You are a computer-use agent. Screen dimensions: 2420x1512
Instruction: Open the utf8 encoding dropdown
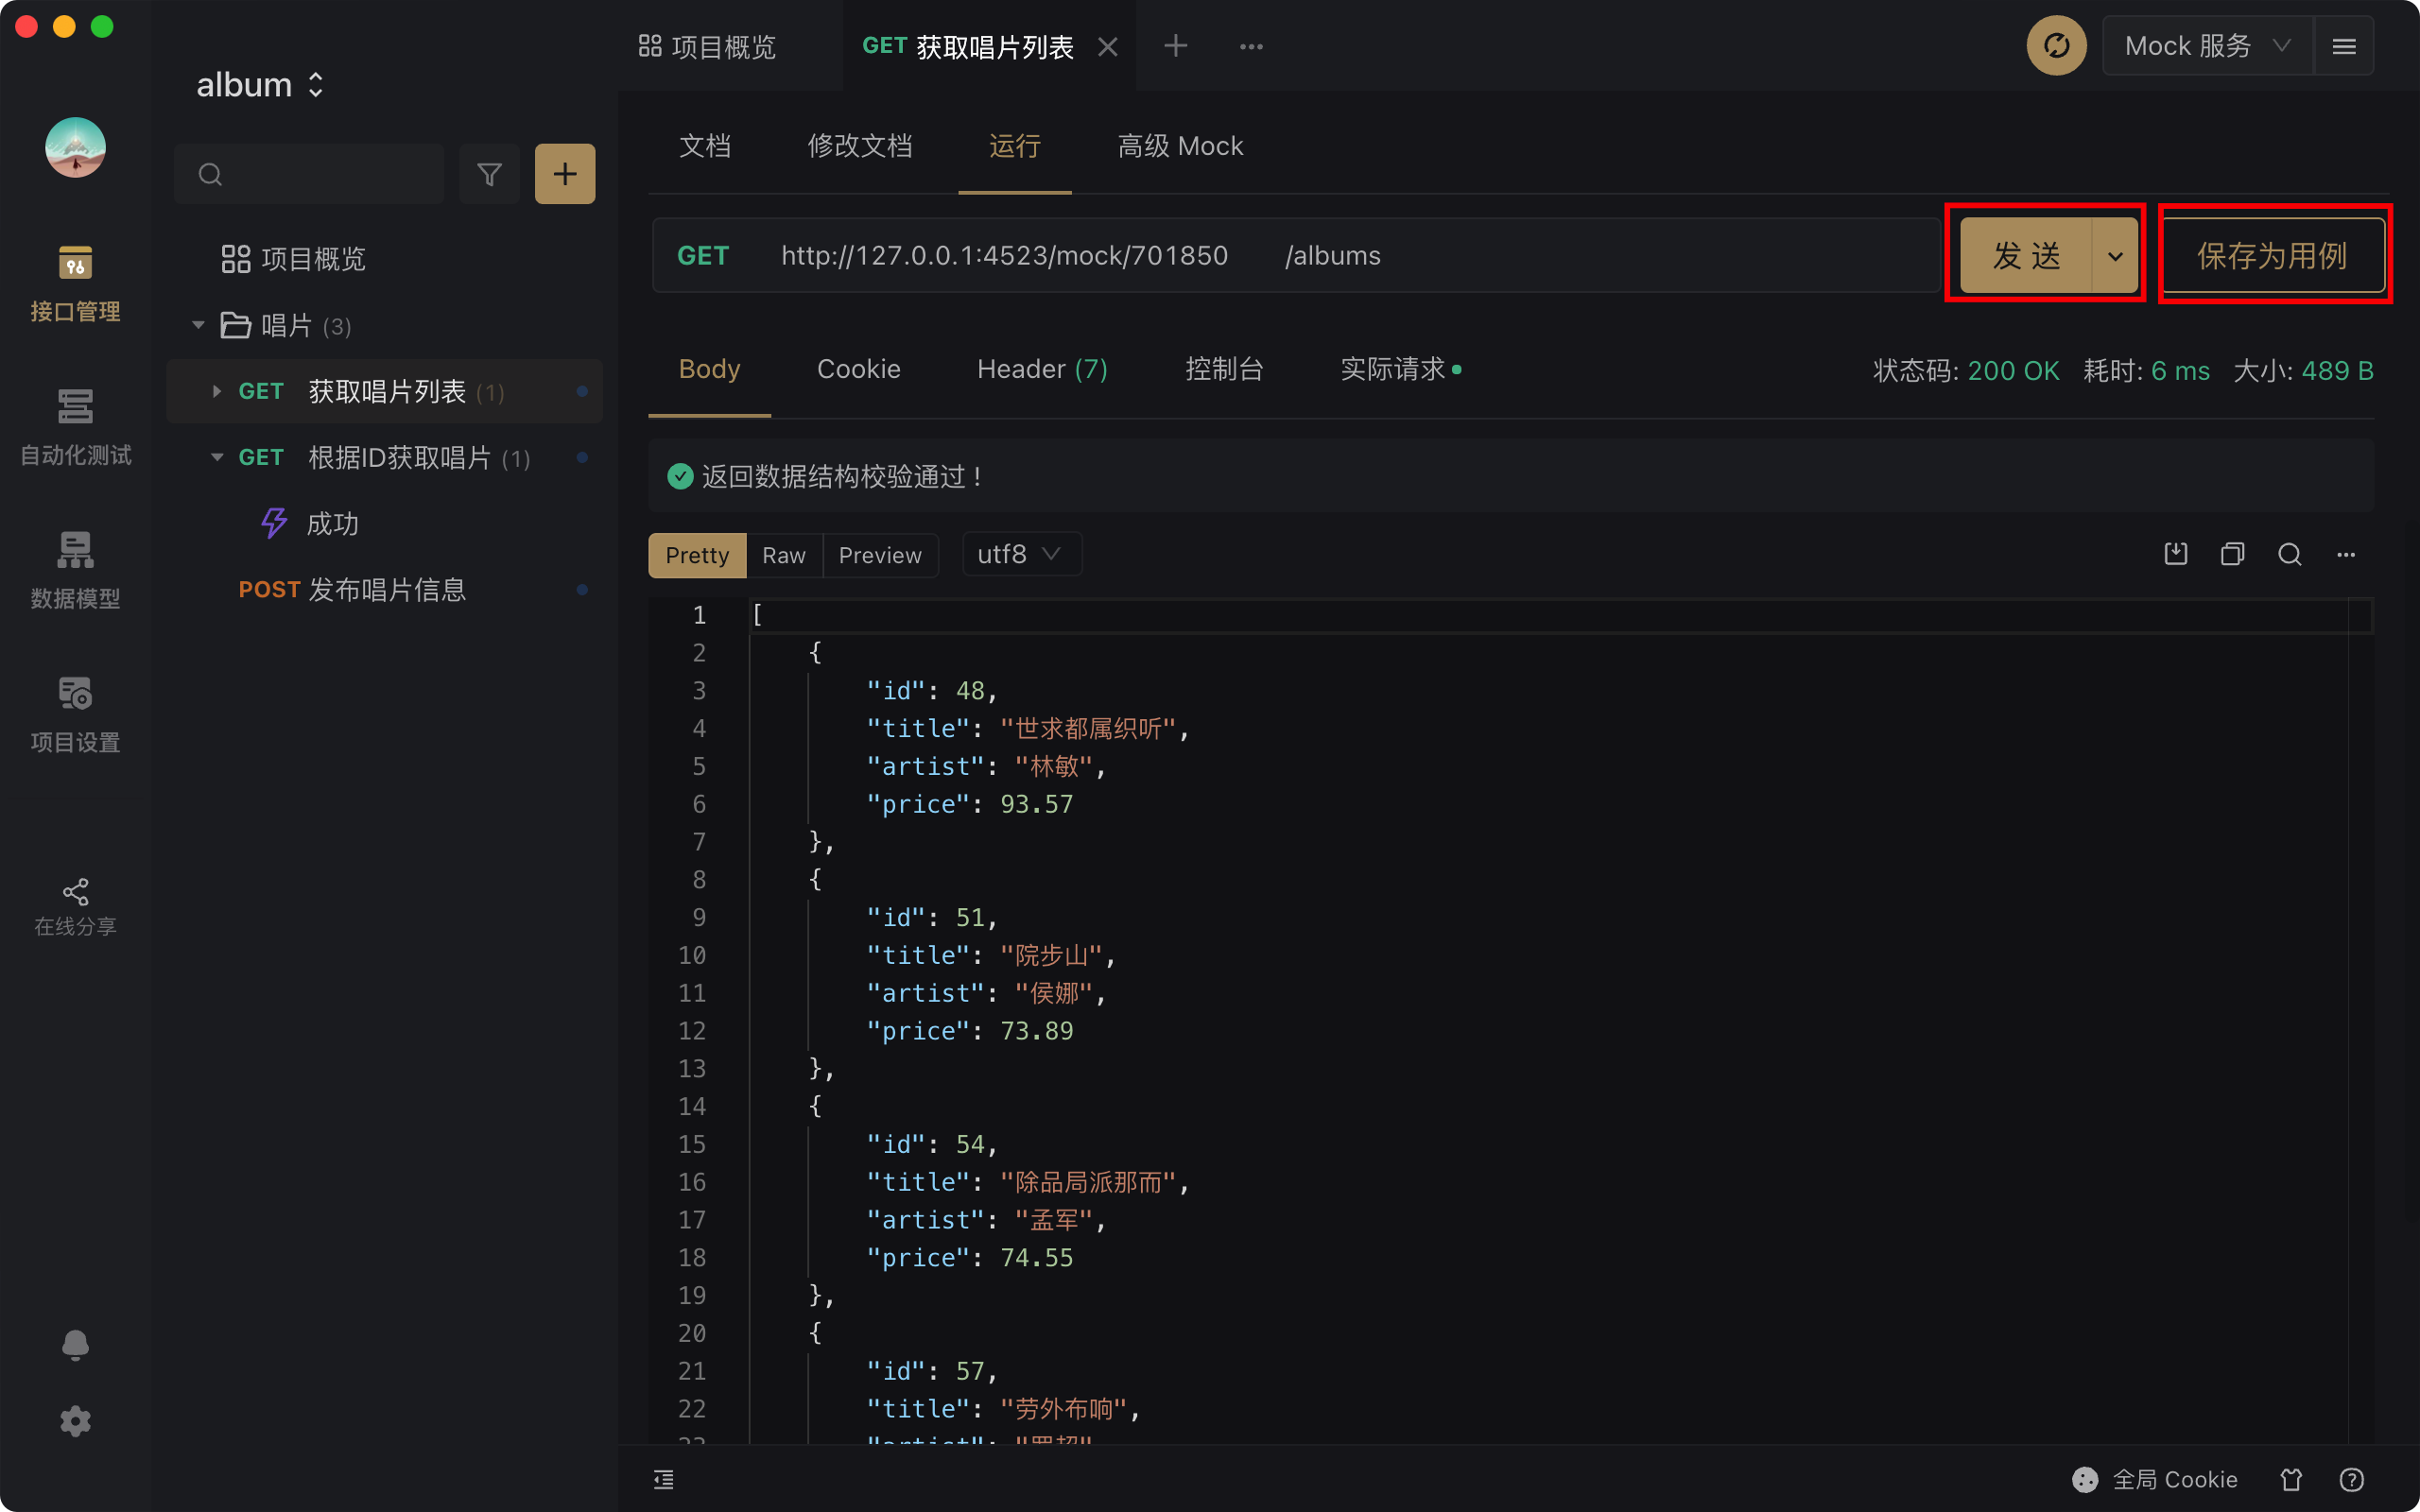[x=1019, y=554]
